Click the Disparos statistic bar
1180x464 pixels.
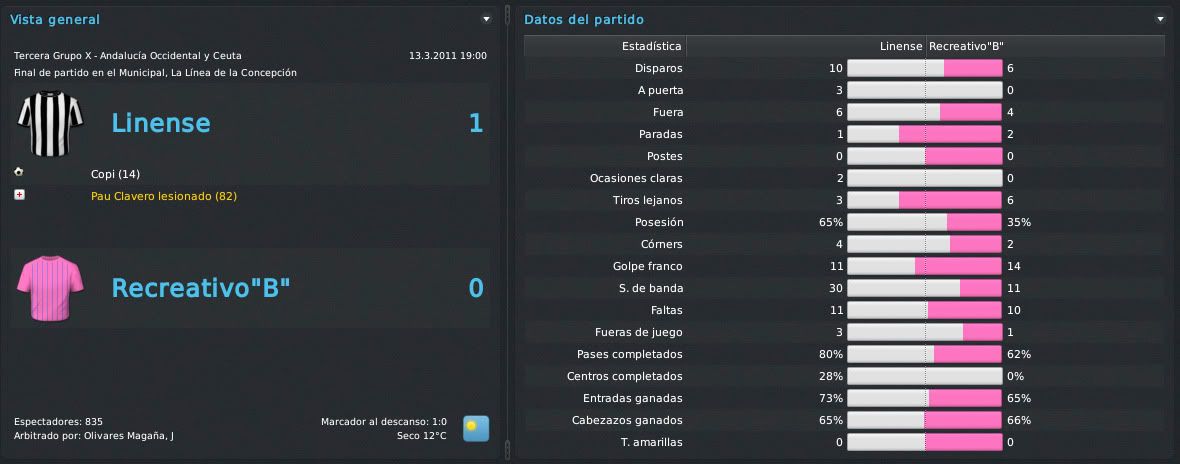coord(925,68)
